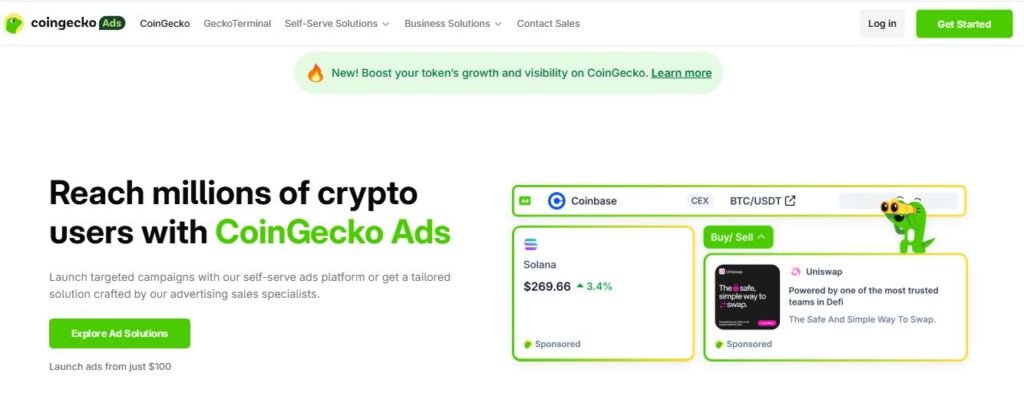This screenshot has height=416, width=1024.
Task: Collapse the Buy/ Sell dropdown
Action: click(x=738, y=237)
